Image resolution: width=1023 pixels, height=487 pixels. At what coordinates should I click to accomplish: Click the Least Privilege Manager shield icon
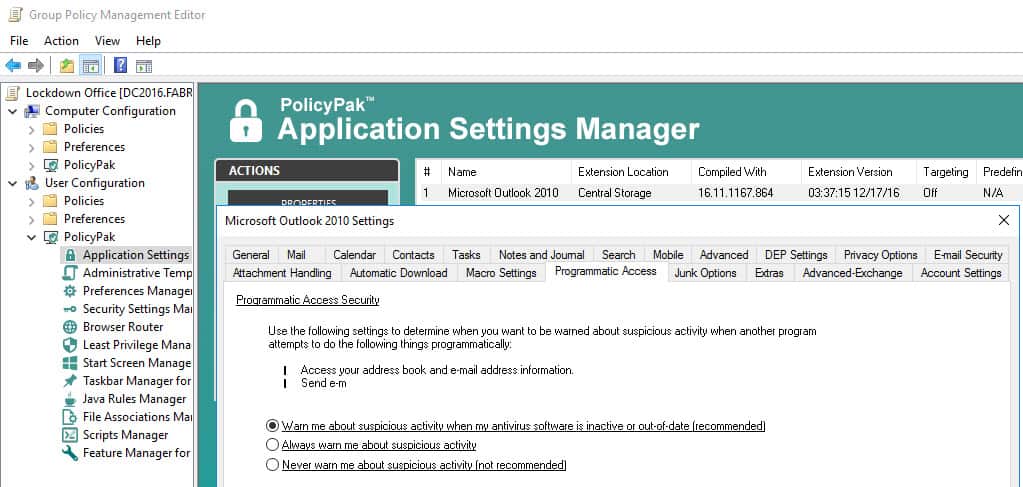pos(70,345)
